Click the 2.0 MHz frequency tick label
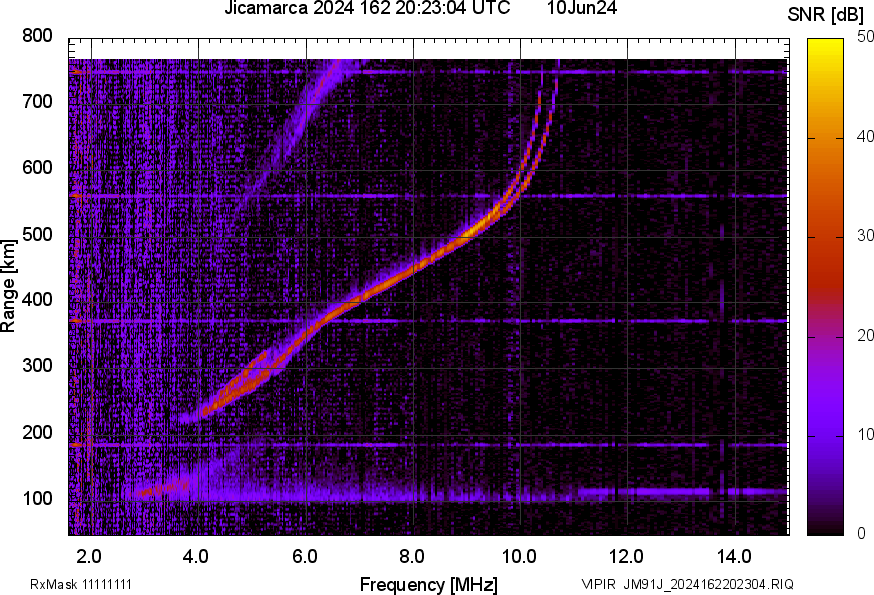 89,556
